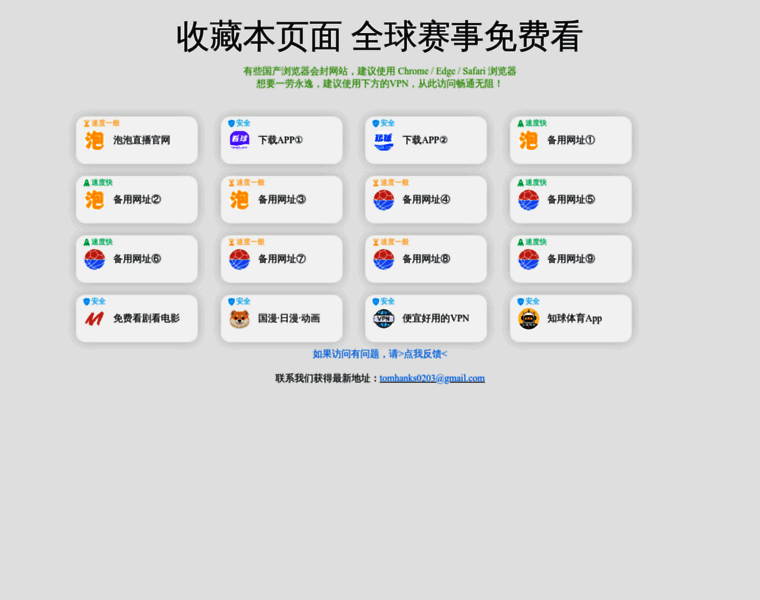The height and width of the screenshot is (600, 760).
Task: Click the tomhanks0203@gmail.com email link
Action: click(432, 379)
